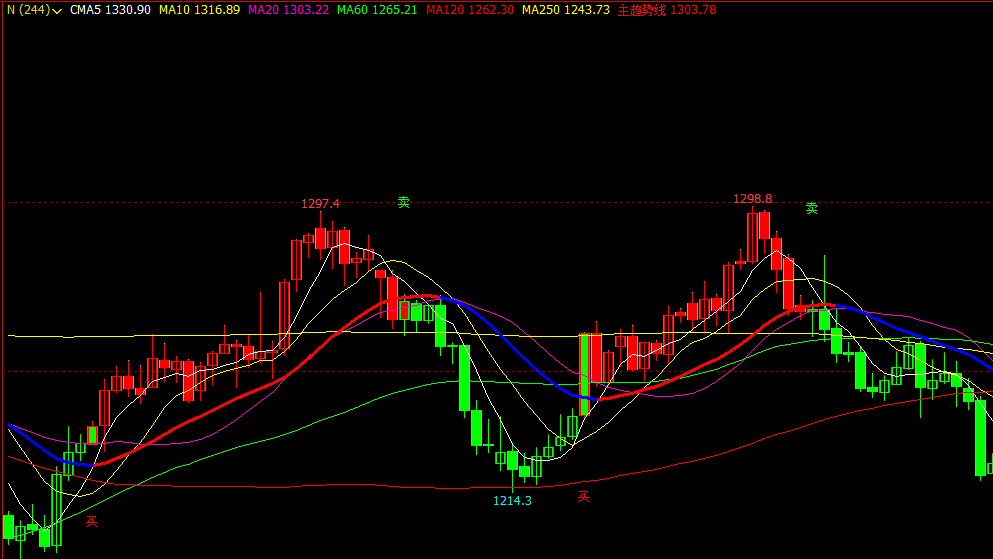
Task: Click the green MA60 1265.21 label
Action: [377, 10]
